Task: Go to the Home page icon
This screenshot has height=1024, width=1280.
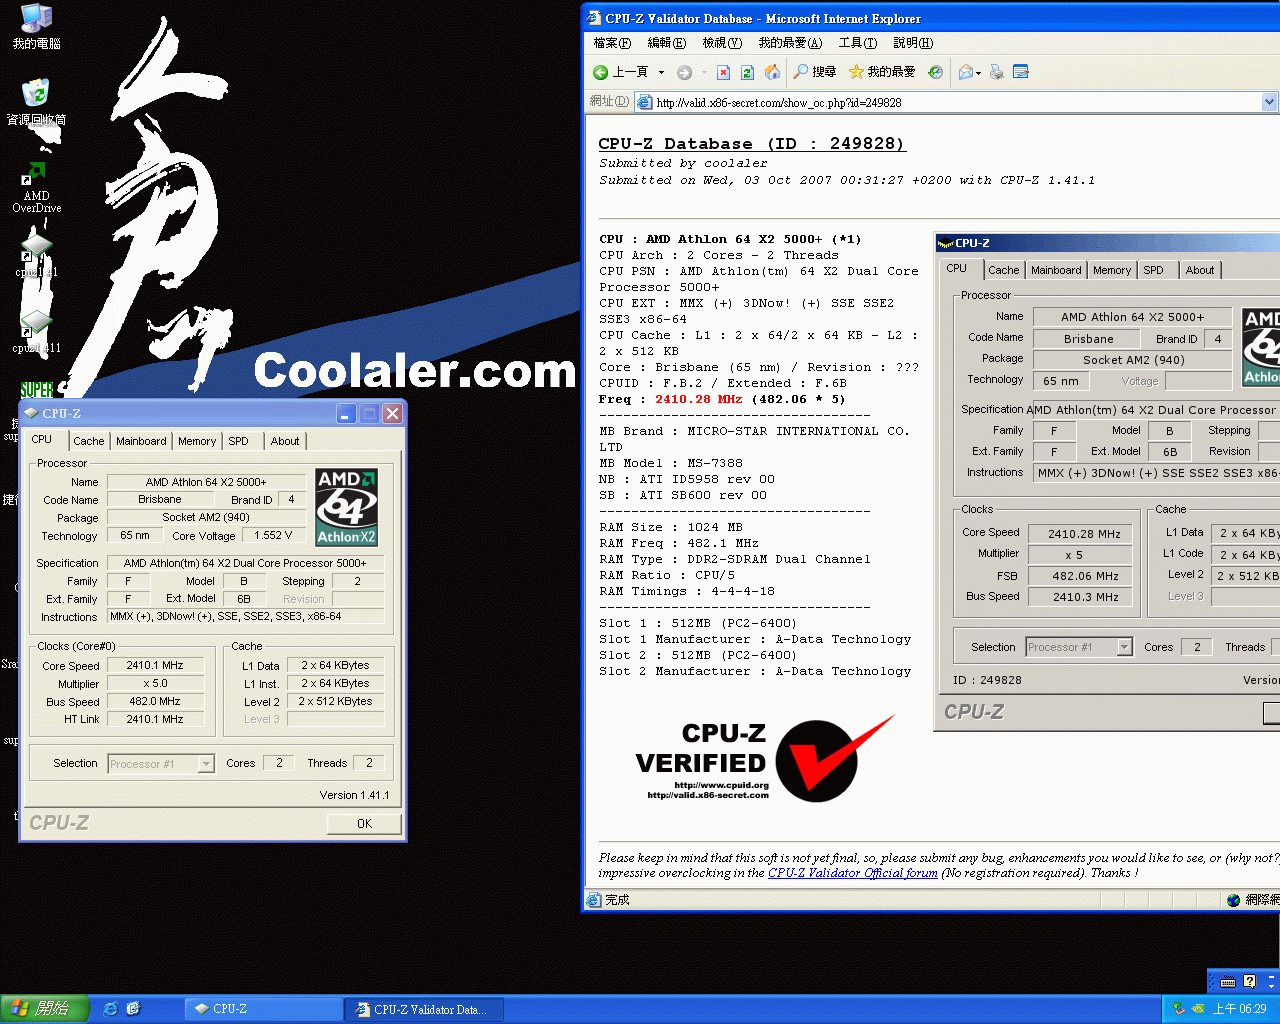Action: [772, 72]
